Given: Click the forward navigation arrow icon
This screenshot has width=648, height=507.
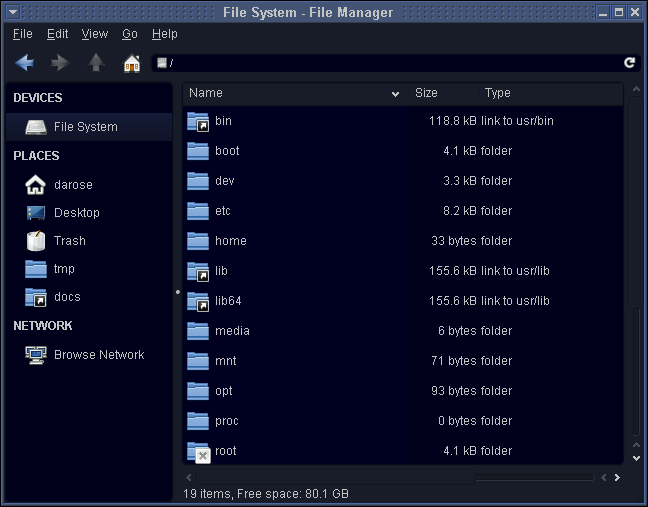Looking at the screenshot, I should pyautogui.click(x=60, y=63).
